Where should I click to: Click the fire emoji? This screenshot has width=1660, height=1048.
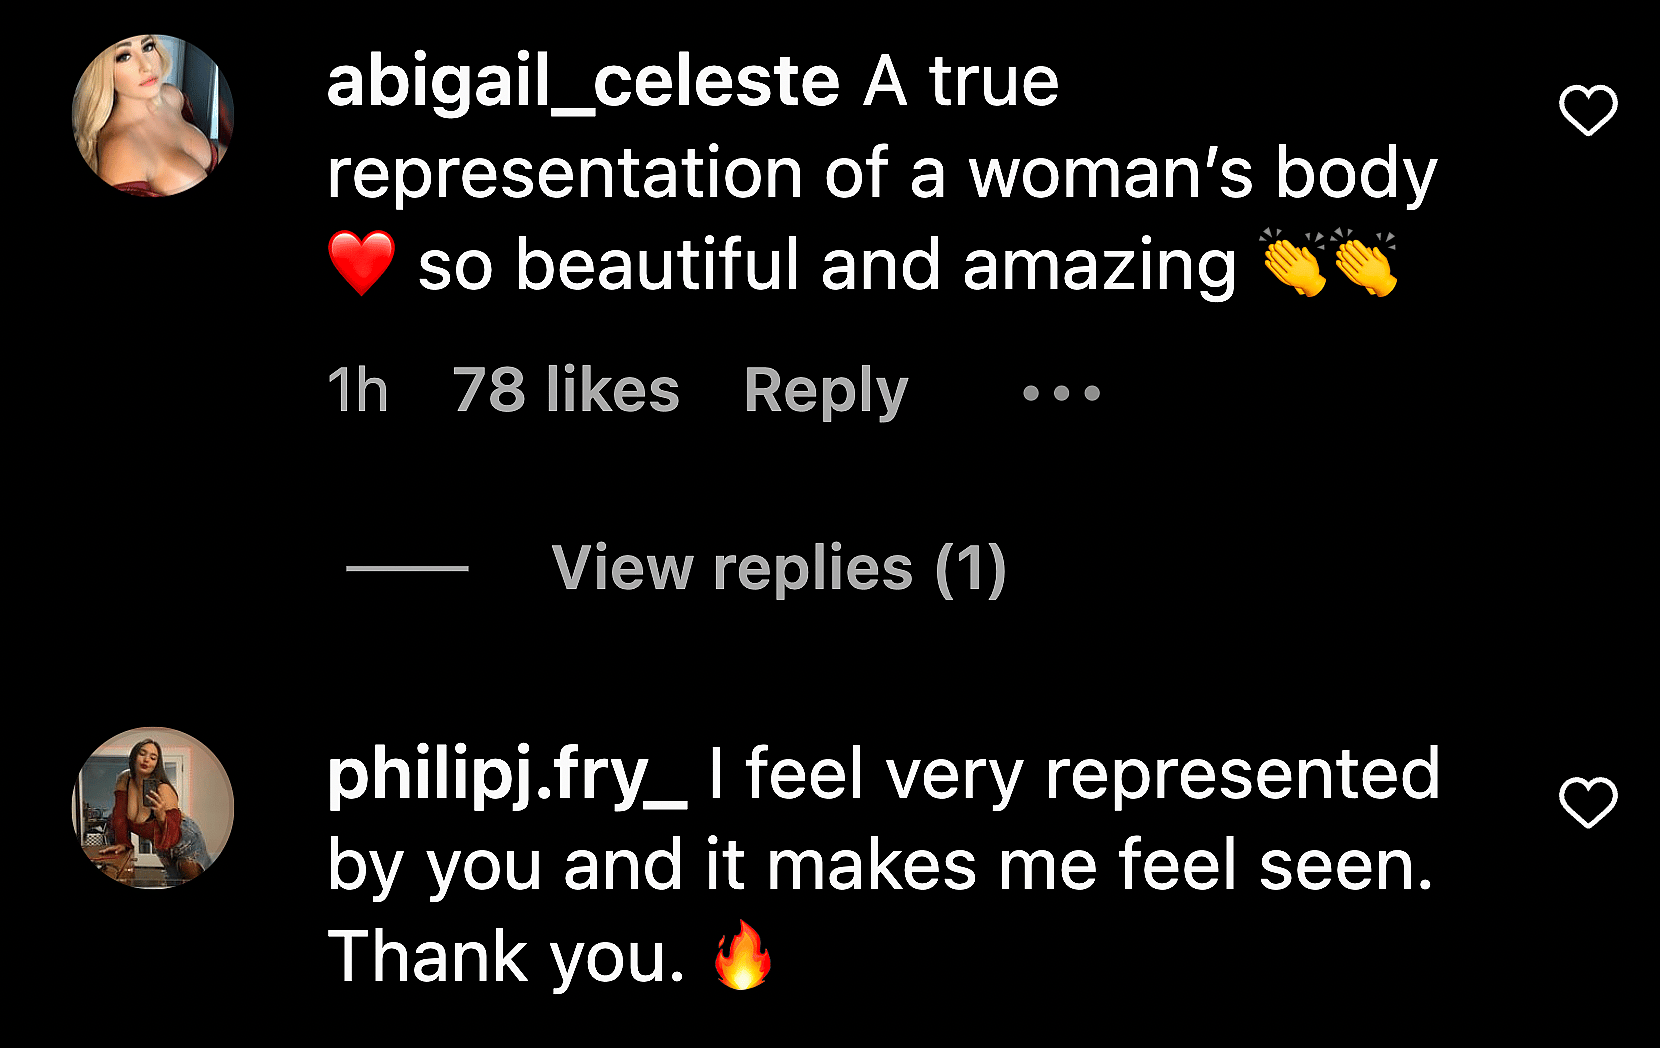[x=743, y=956]
